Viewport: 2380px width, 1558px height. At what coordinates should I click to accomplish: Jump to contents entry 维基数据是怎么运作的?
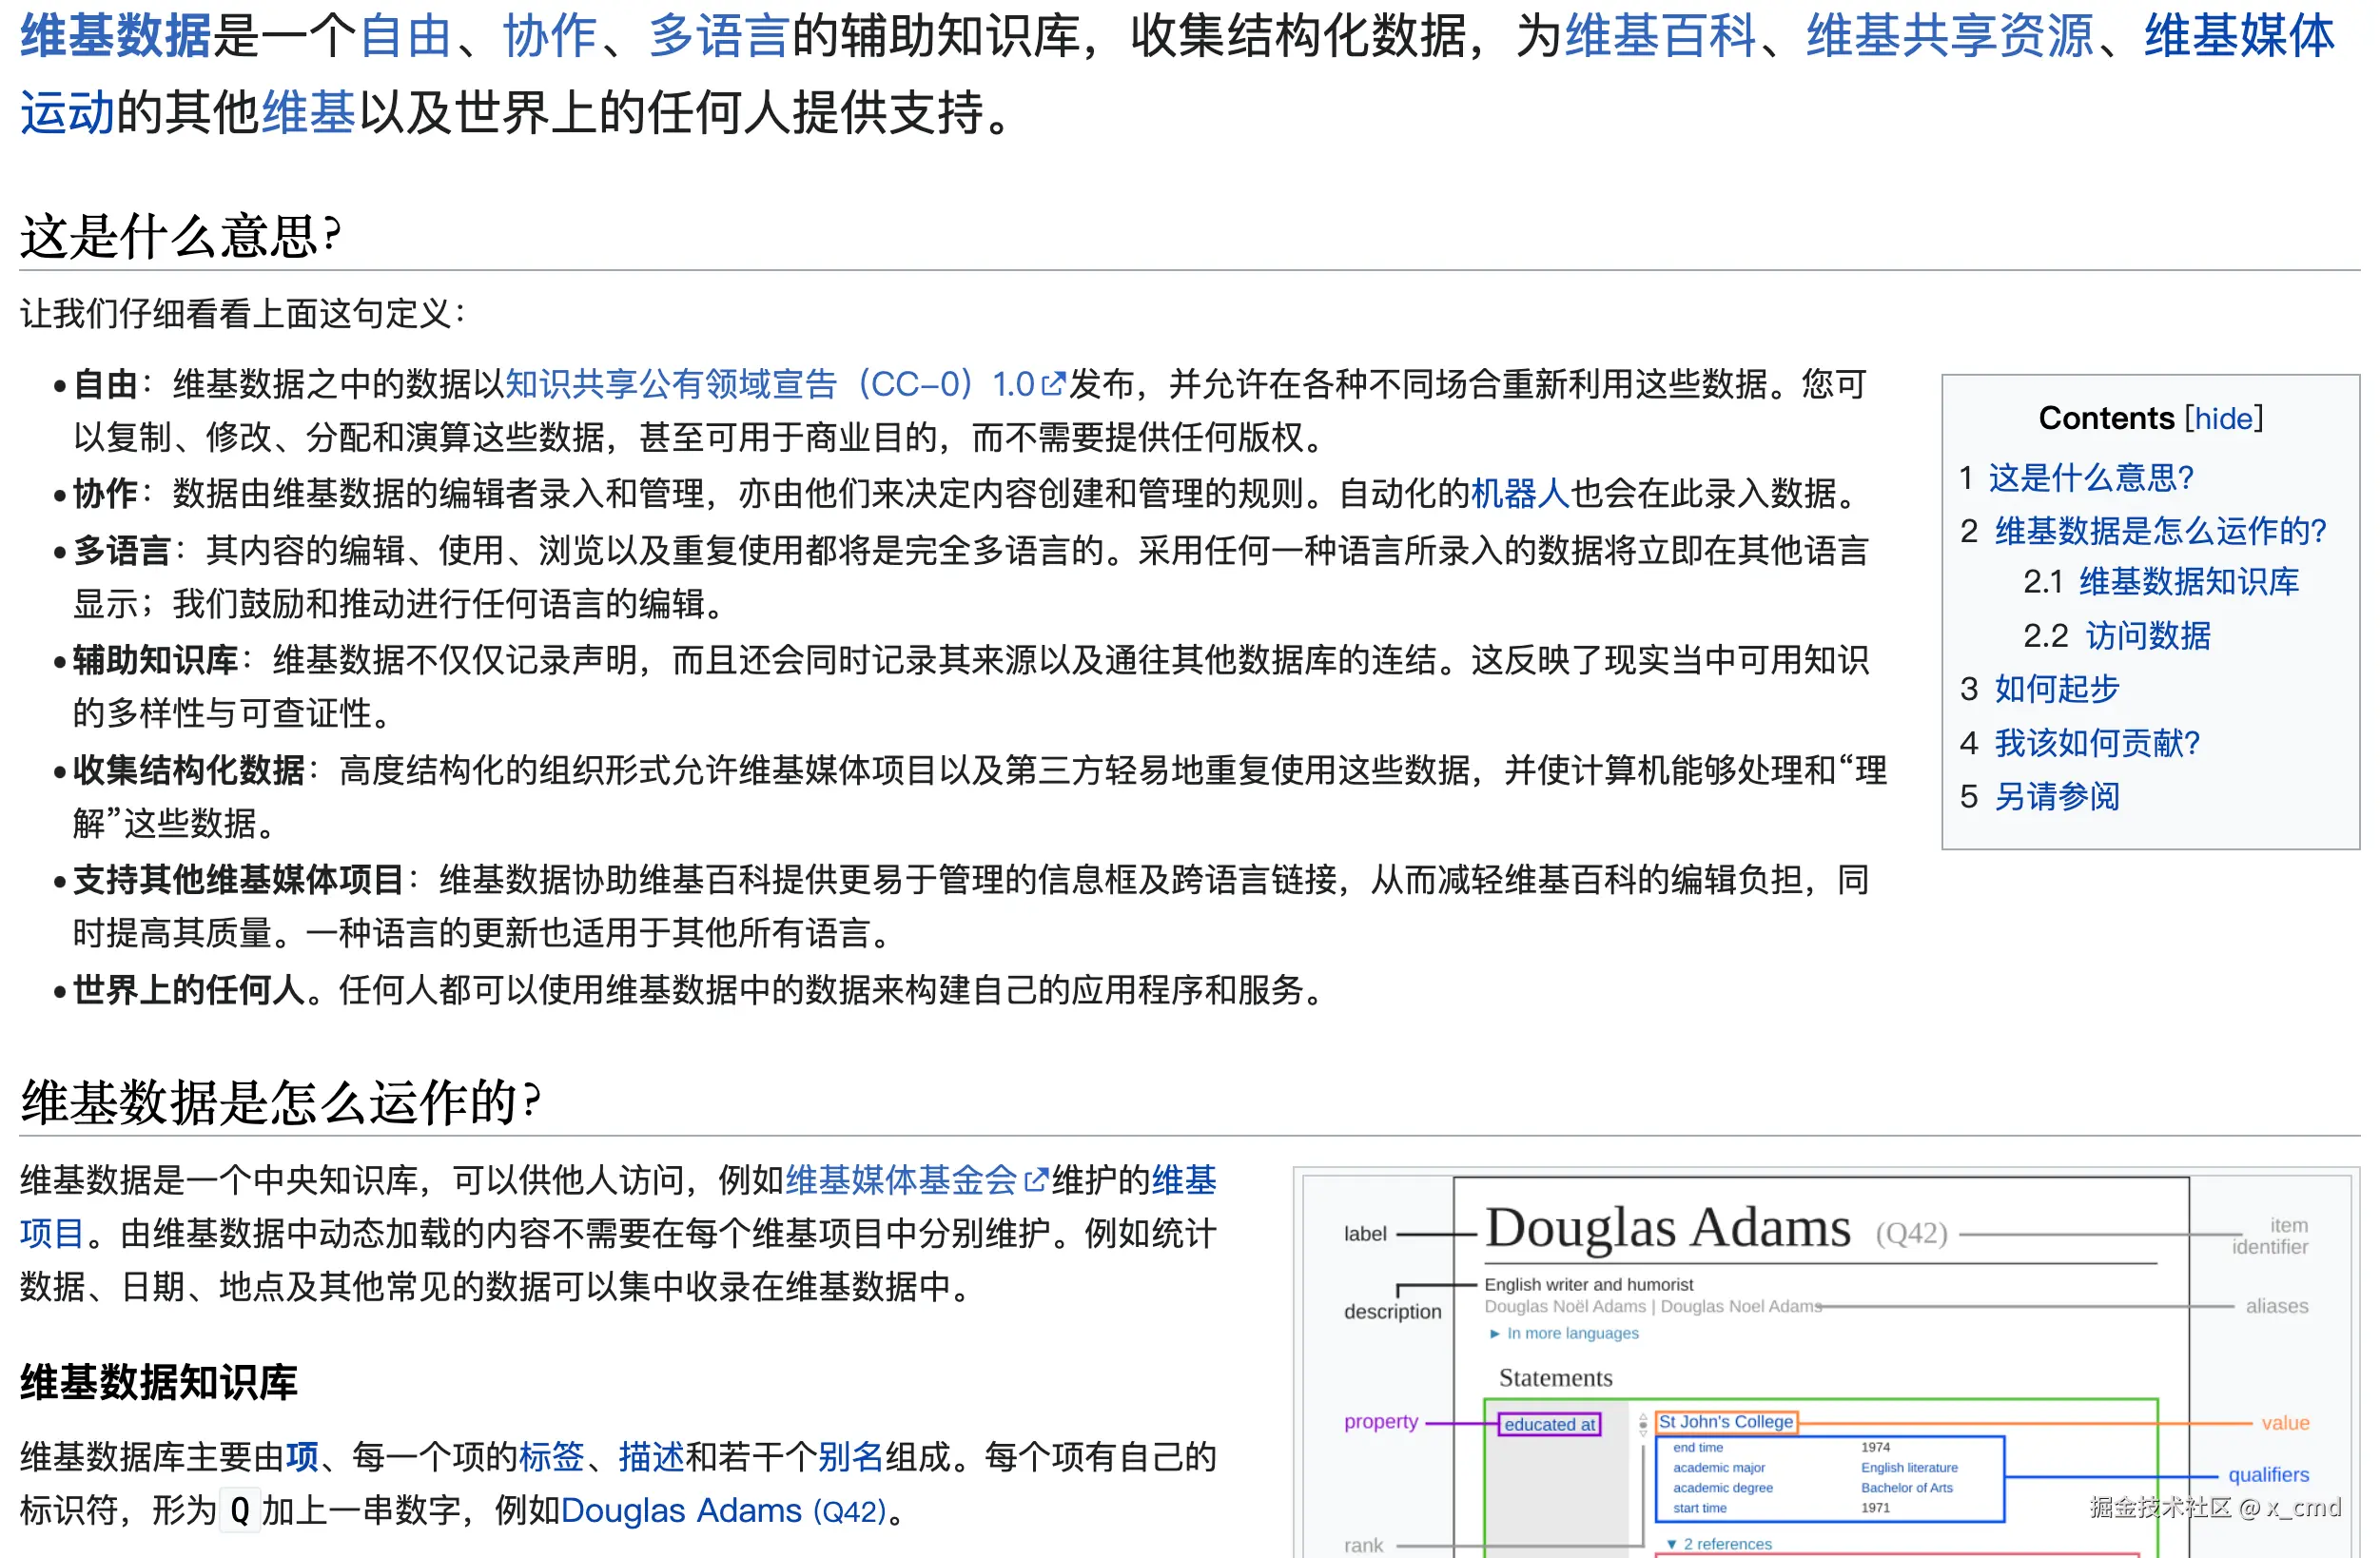click(x=2161, y=531)
